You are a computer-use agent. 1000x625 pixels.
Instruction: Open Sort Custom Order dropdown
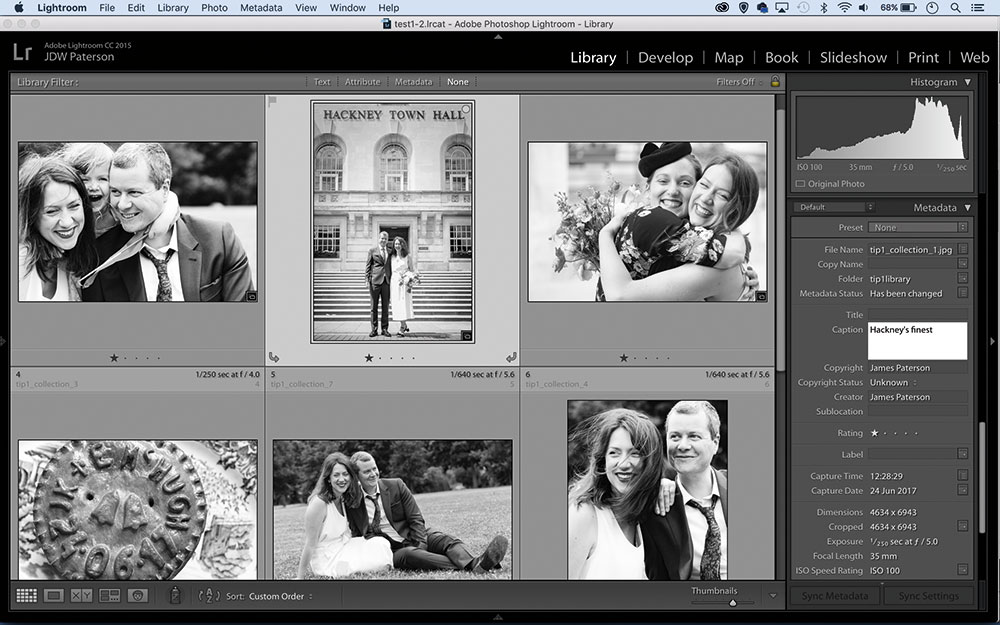[281, 596]
